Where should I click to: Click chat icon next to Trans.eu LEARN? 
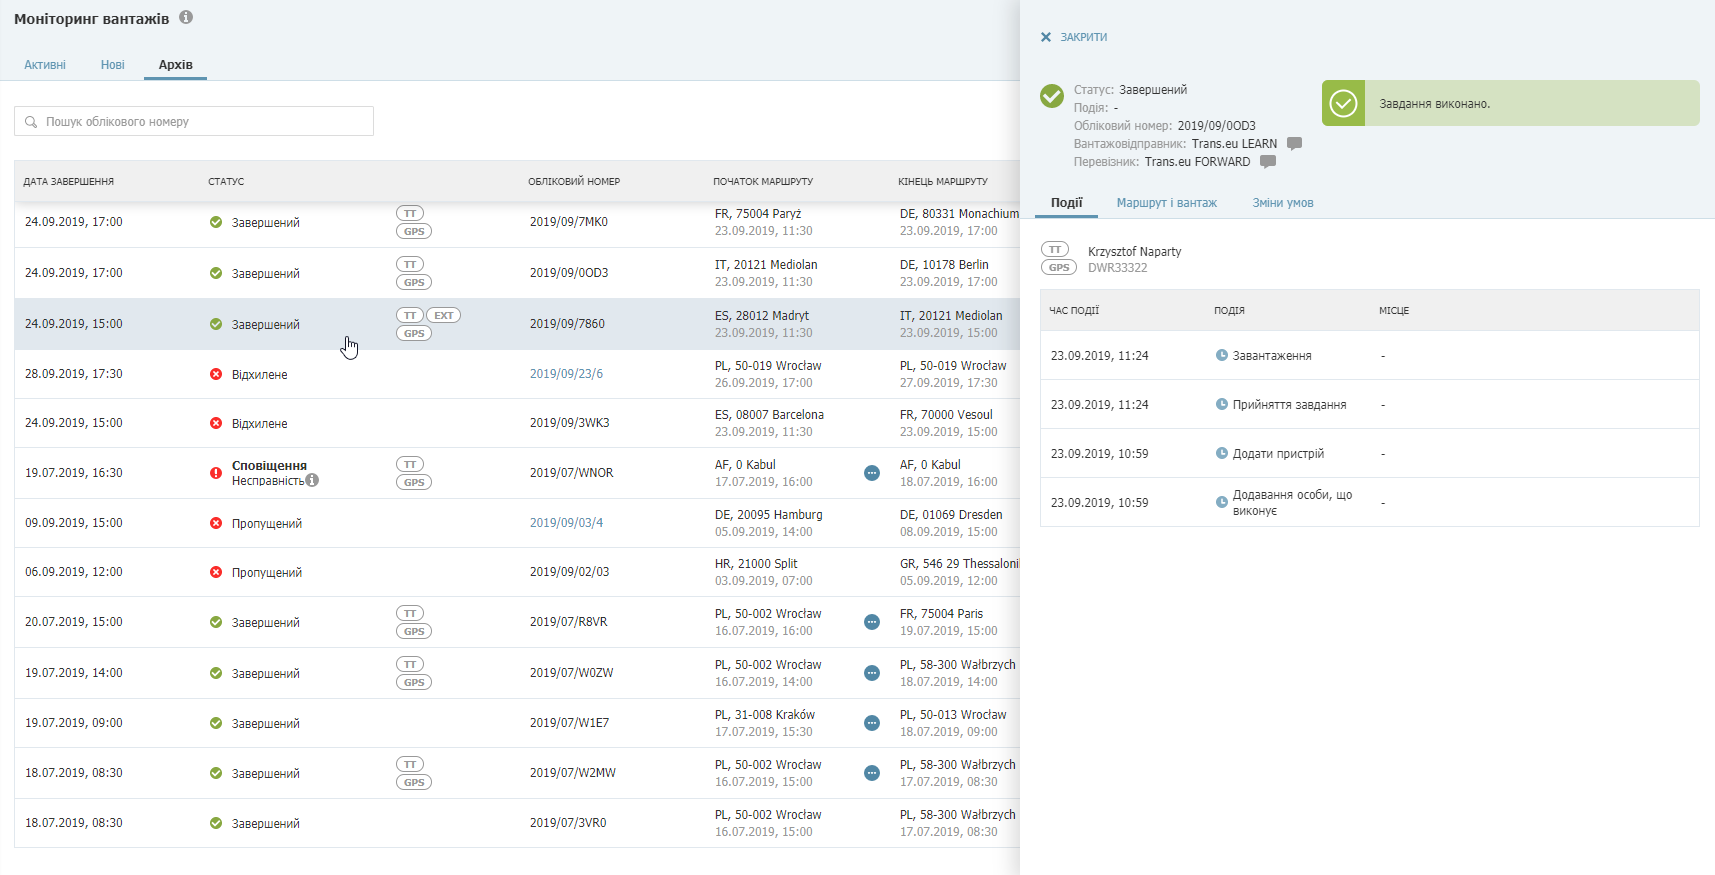1294,143
